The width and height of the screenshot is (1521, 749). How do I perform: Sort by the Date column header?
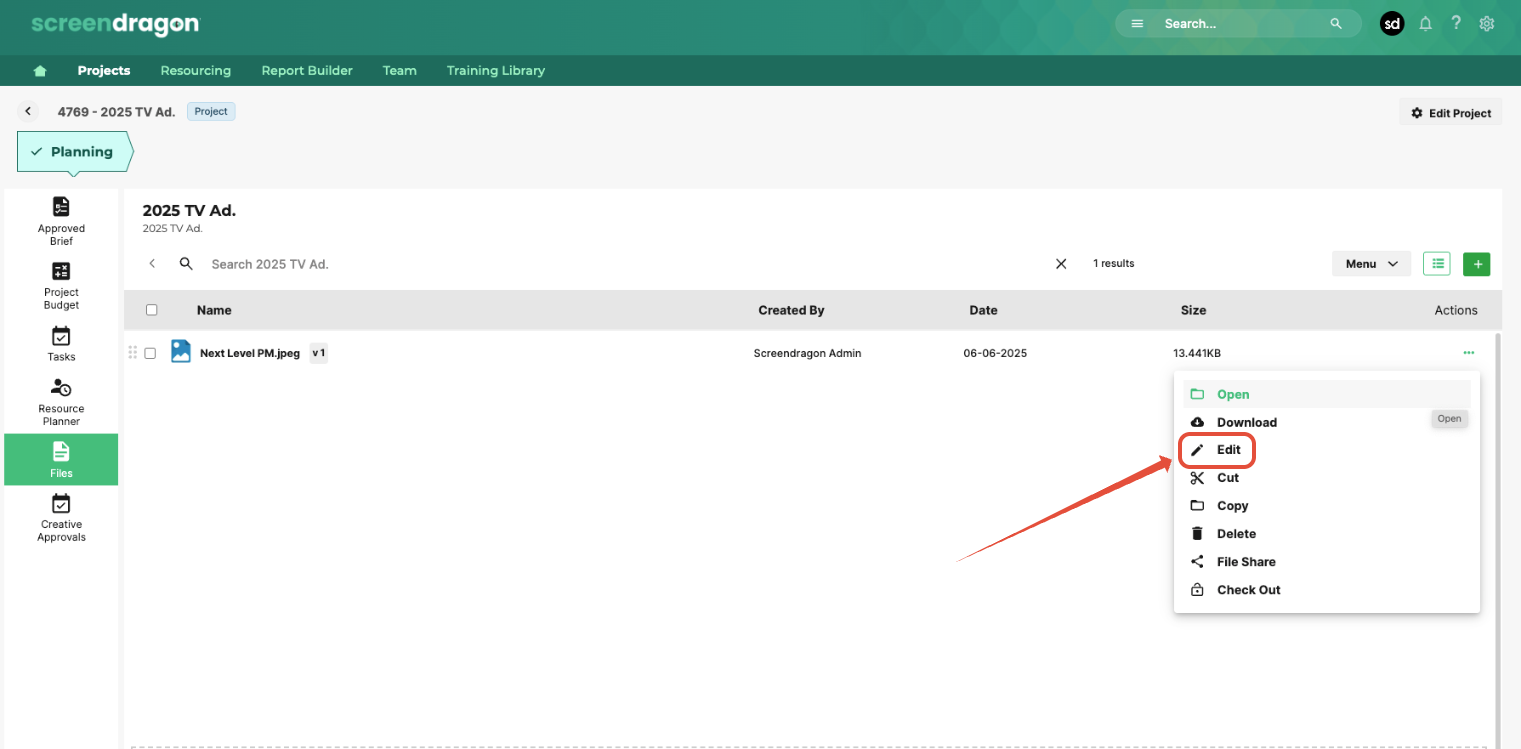(x=983, y=310)
